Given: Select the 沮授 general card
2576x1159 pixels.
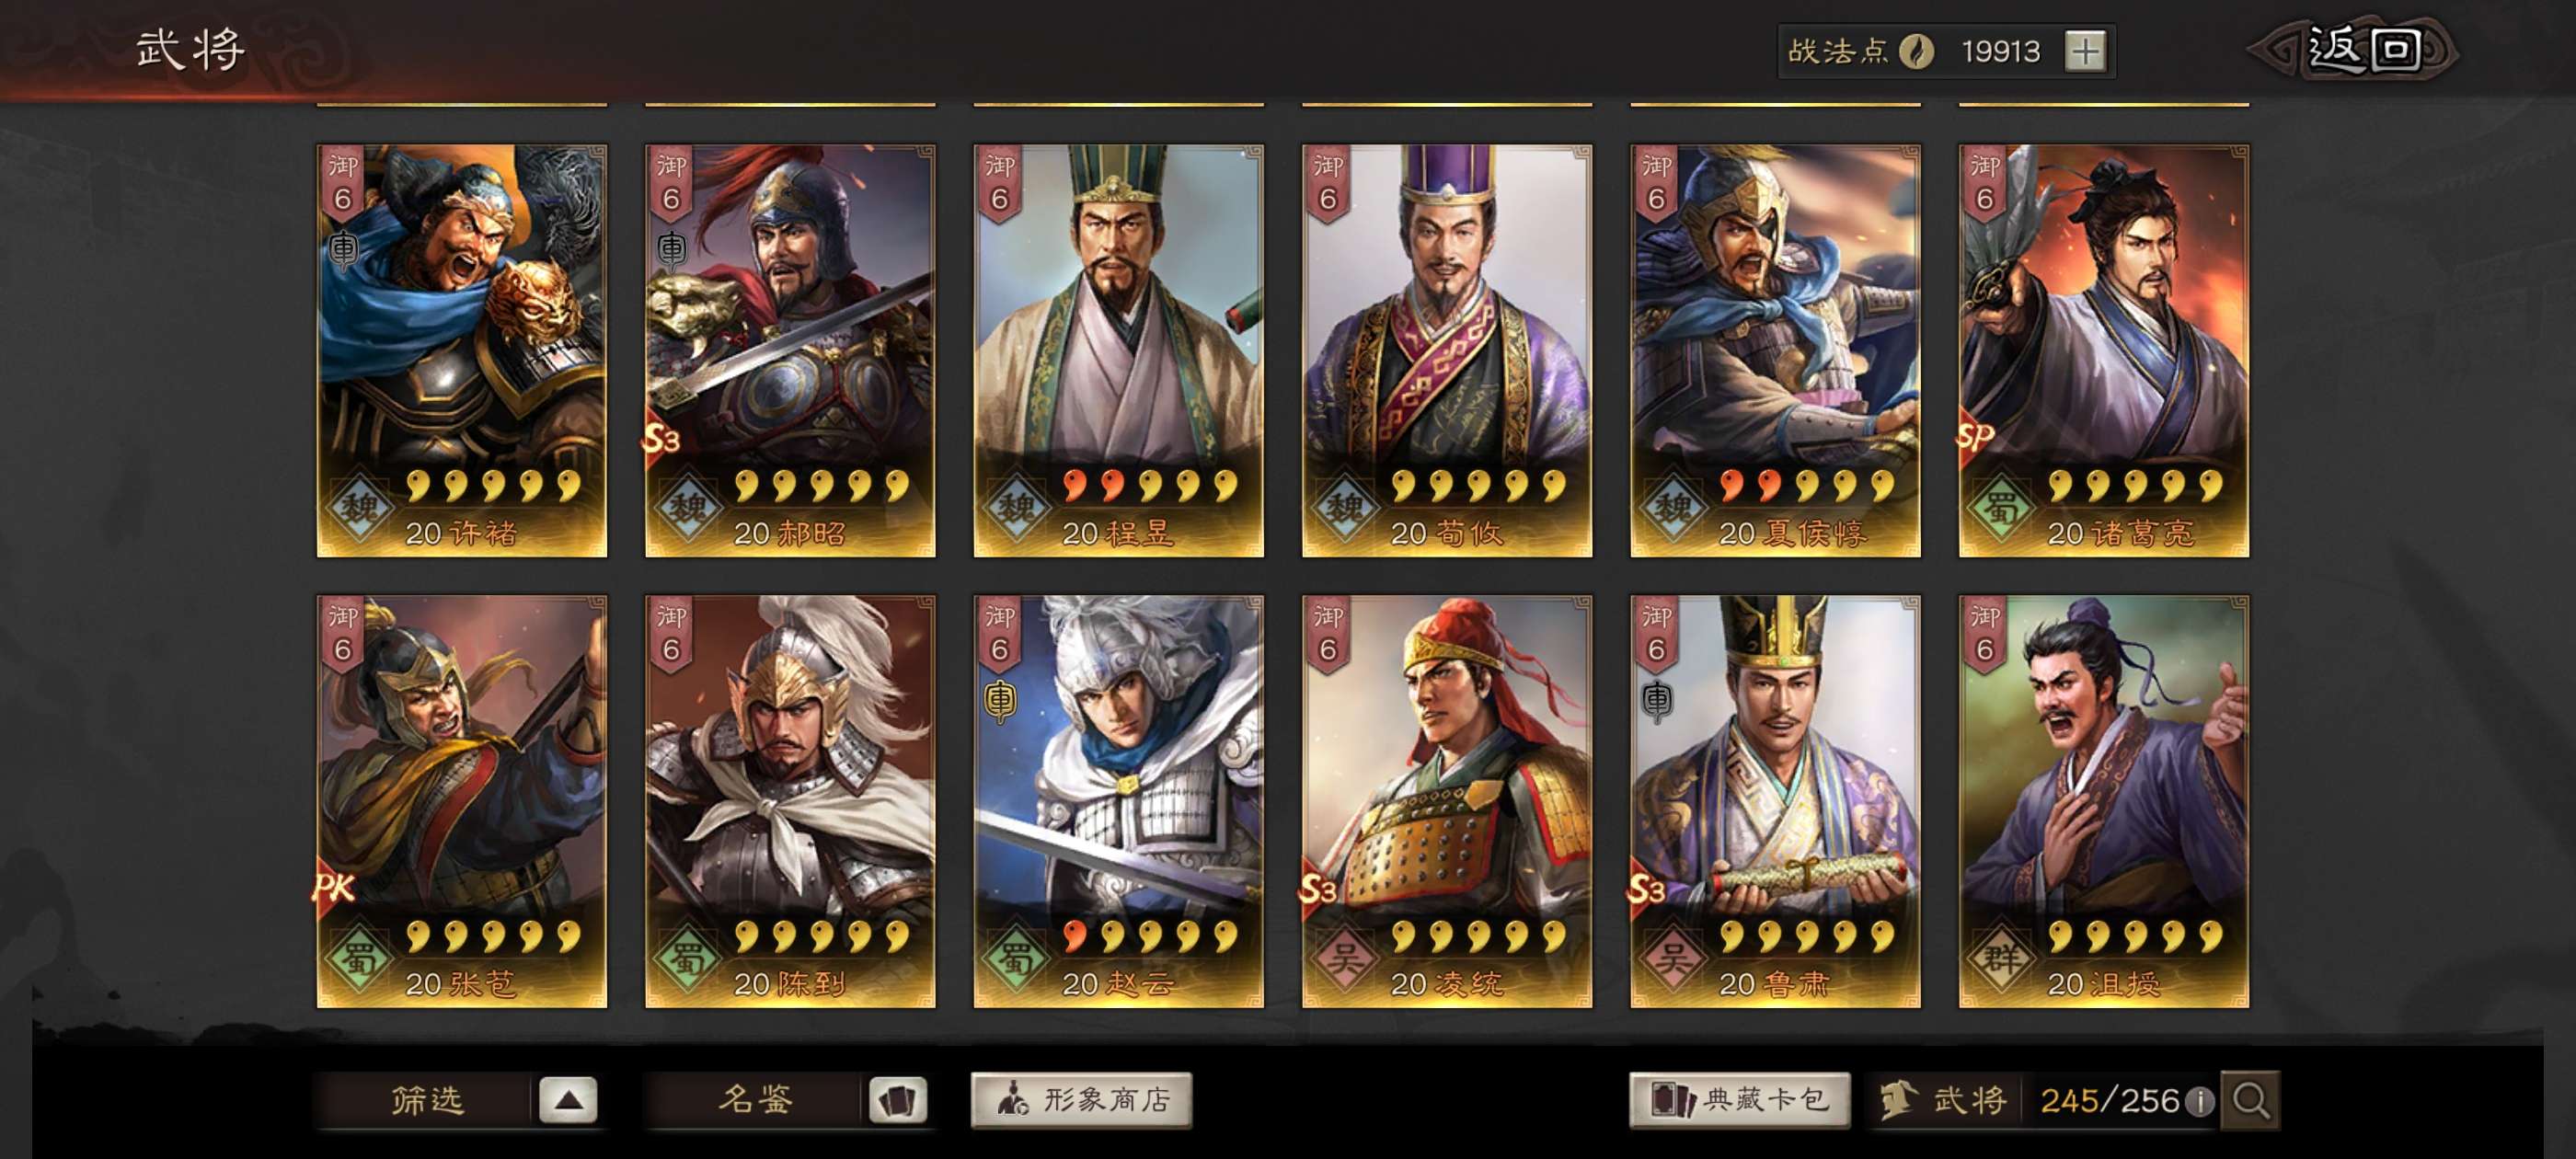Looking at the screenshot, I should (2103, 802).
